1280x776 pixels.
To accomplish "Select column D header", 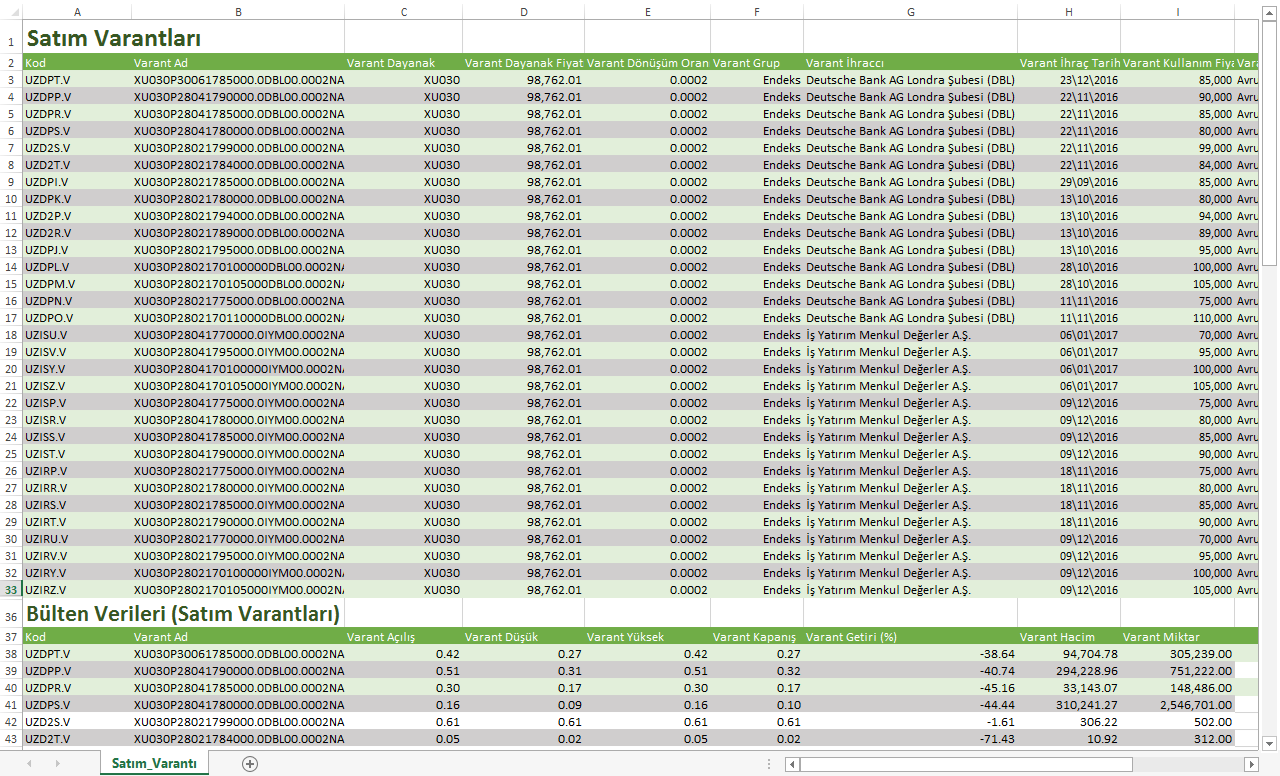I will 523,12.
